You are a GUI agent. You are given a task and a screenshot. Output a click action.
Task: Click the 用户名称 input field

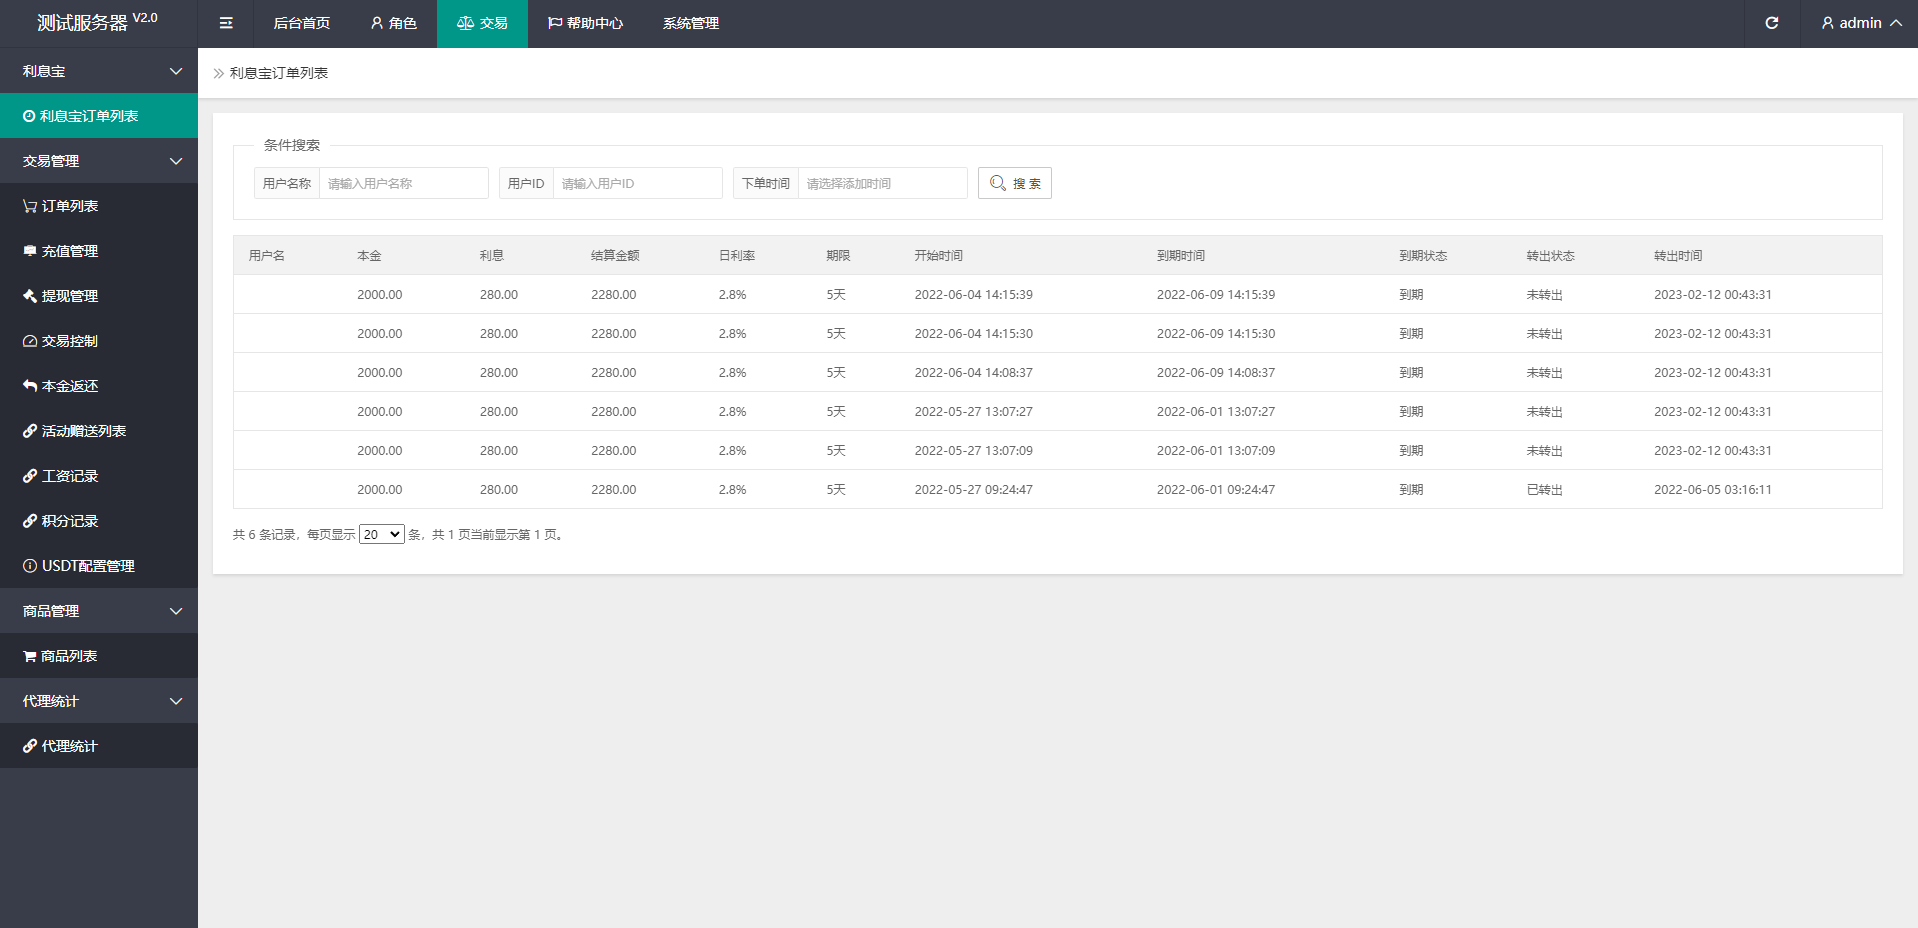tap(402, 183)
